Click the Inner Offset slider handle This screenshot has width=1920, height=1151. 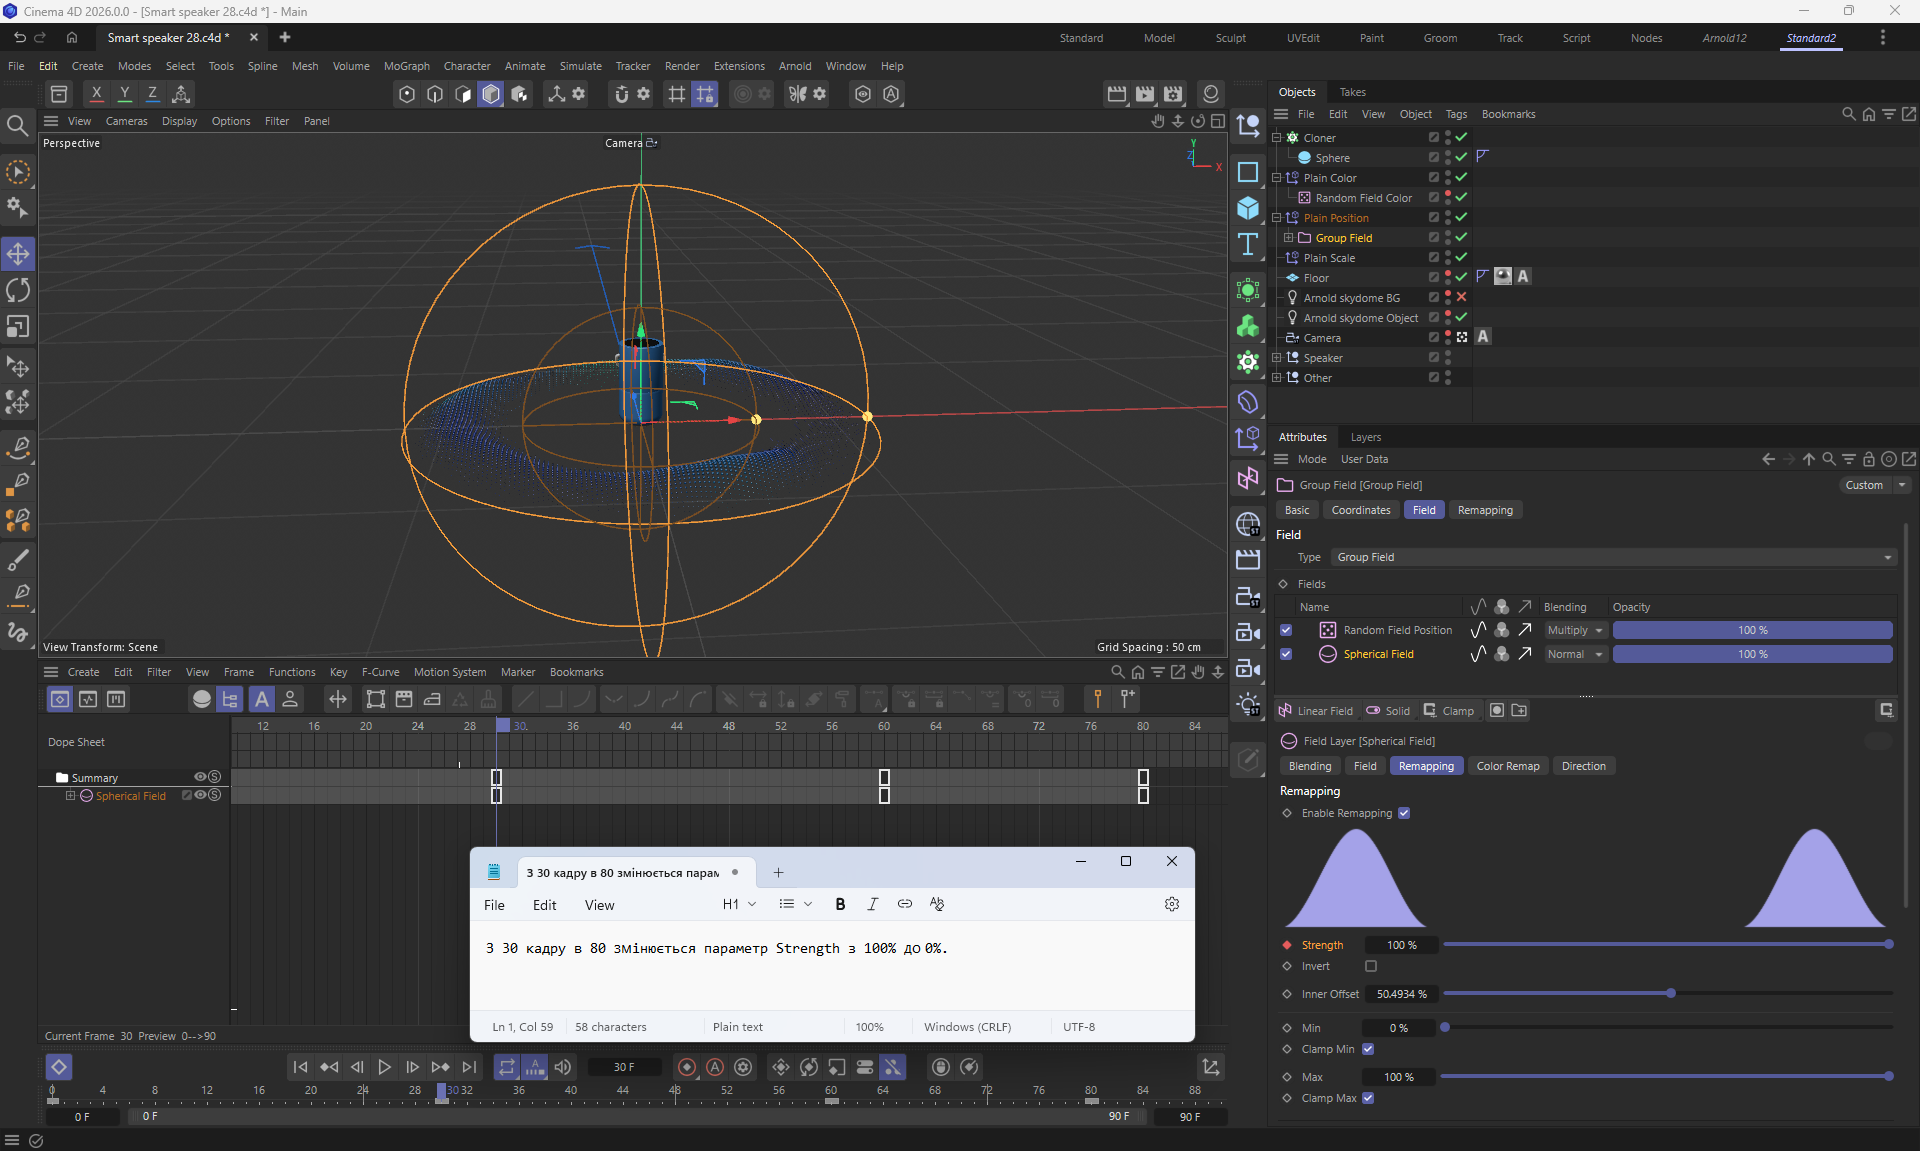[x=1671, y=993]
